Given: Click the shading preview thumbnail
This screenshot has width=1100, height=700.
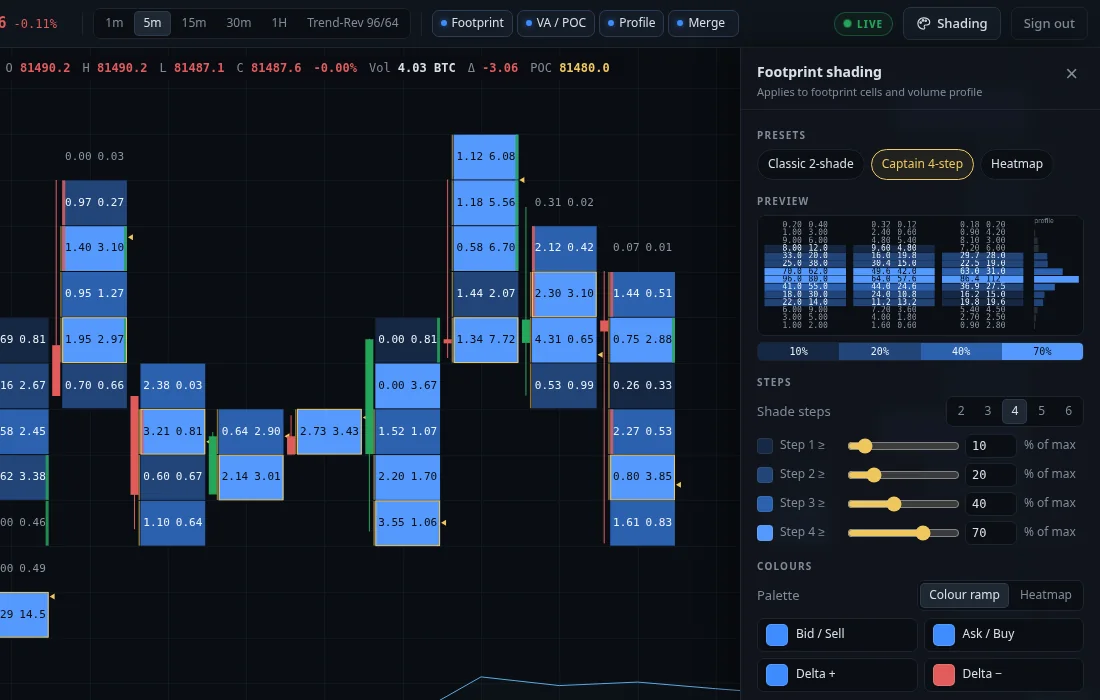Looking at the screenshot, I should click(920, 274).
